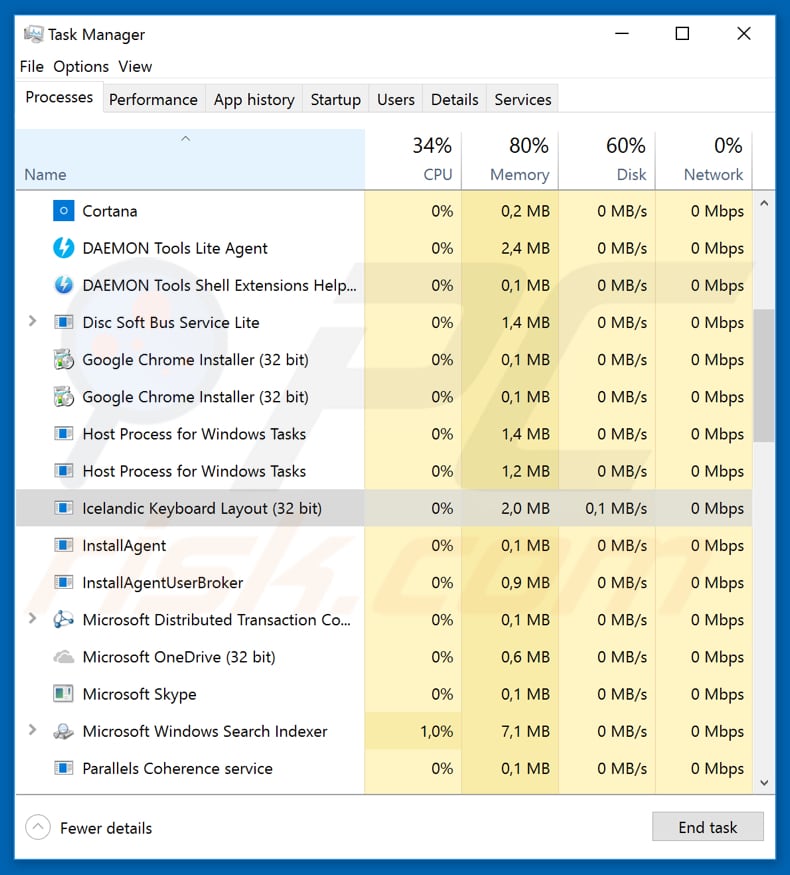Image resolution: width=790 pixels, height=875 pixels.
Task: Click the DAEMON Tools Lite Agent icon
Action: (64, 248)
